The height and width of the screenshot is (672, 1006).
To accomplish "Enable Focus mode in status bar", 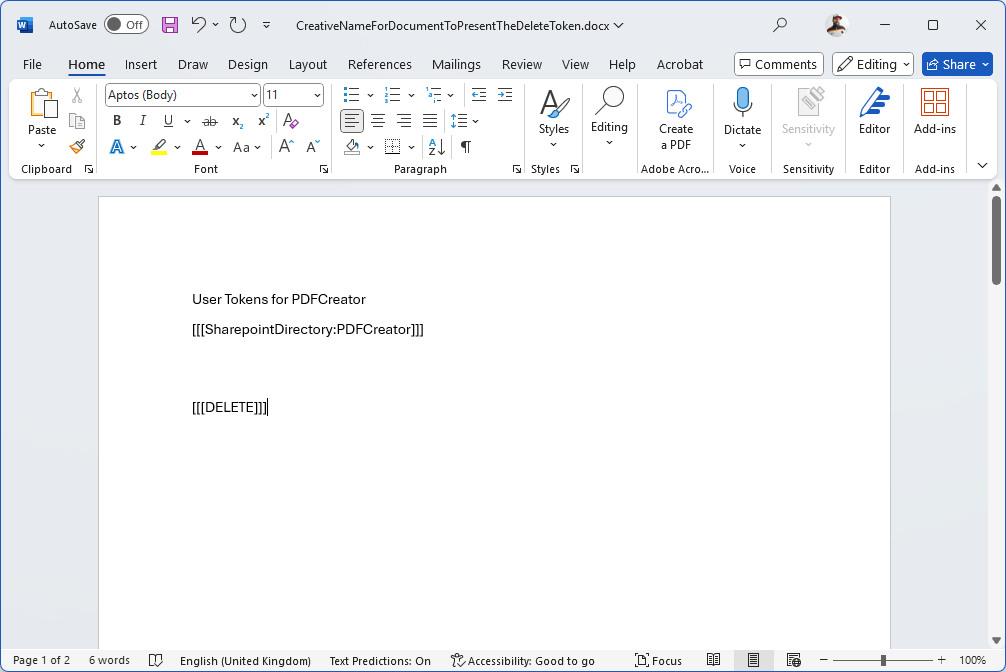I will tap(658, 660).
